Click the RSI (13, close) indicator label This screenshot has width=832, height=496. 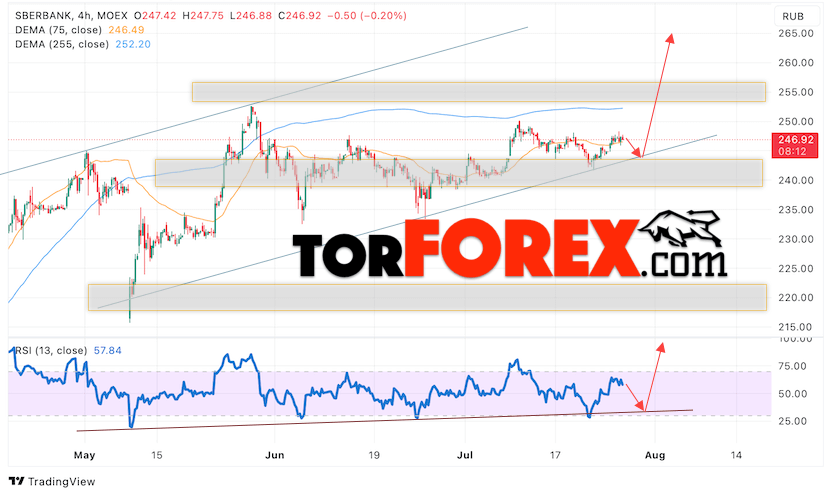click(50, 350)
